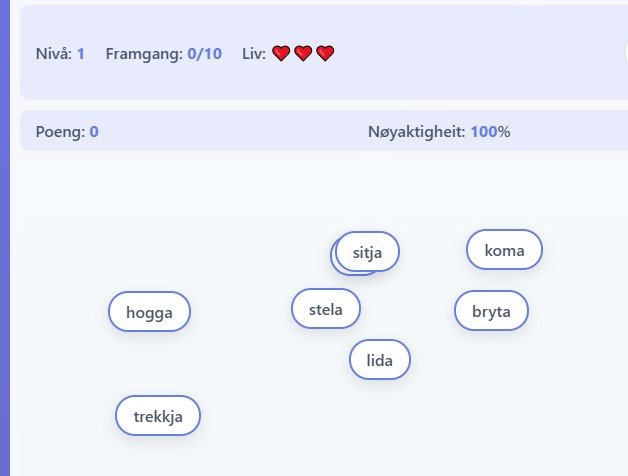The width and height of the screenshot is (628, 476).
Task: Select the 'lida' word bubble
Action: coord(380,360)
